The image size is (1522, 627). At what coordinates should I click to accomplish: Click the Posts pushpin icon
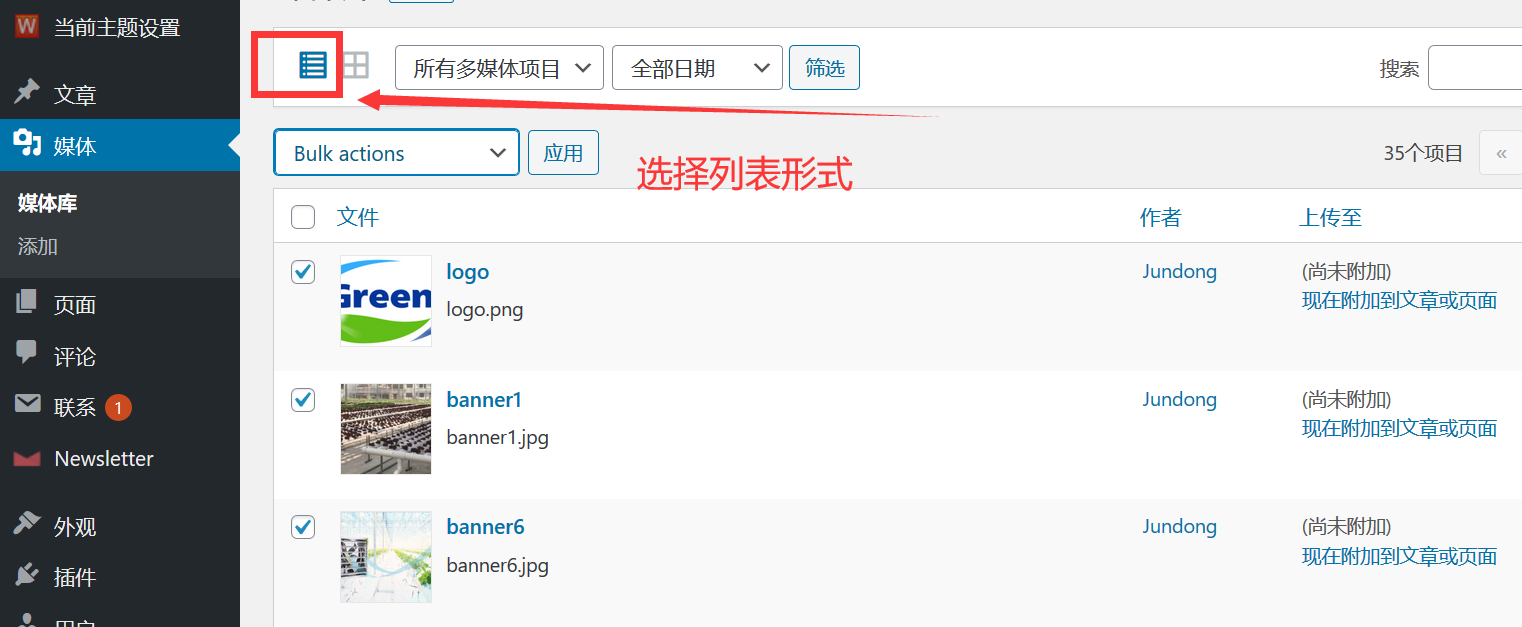pyautogui.click(x=27, y=93)
